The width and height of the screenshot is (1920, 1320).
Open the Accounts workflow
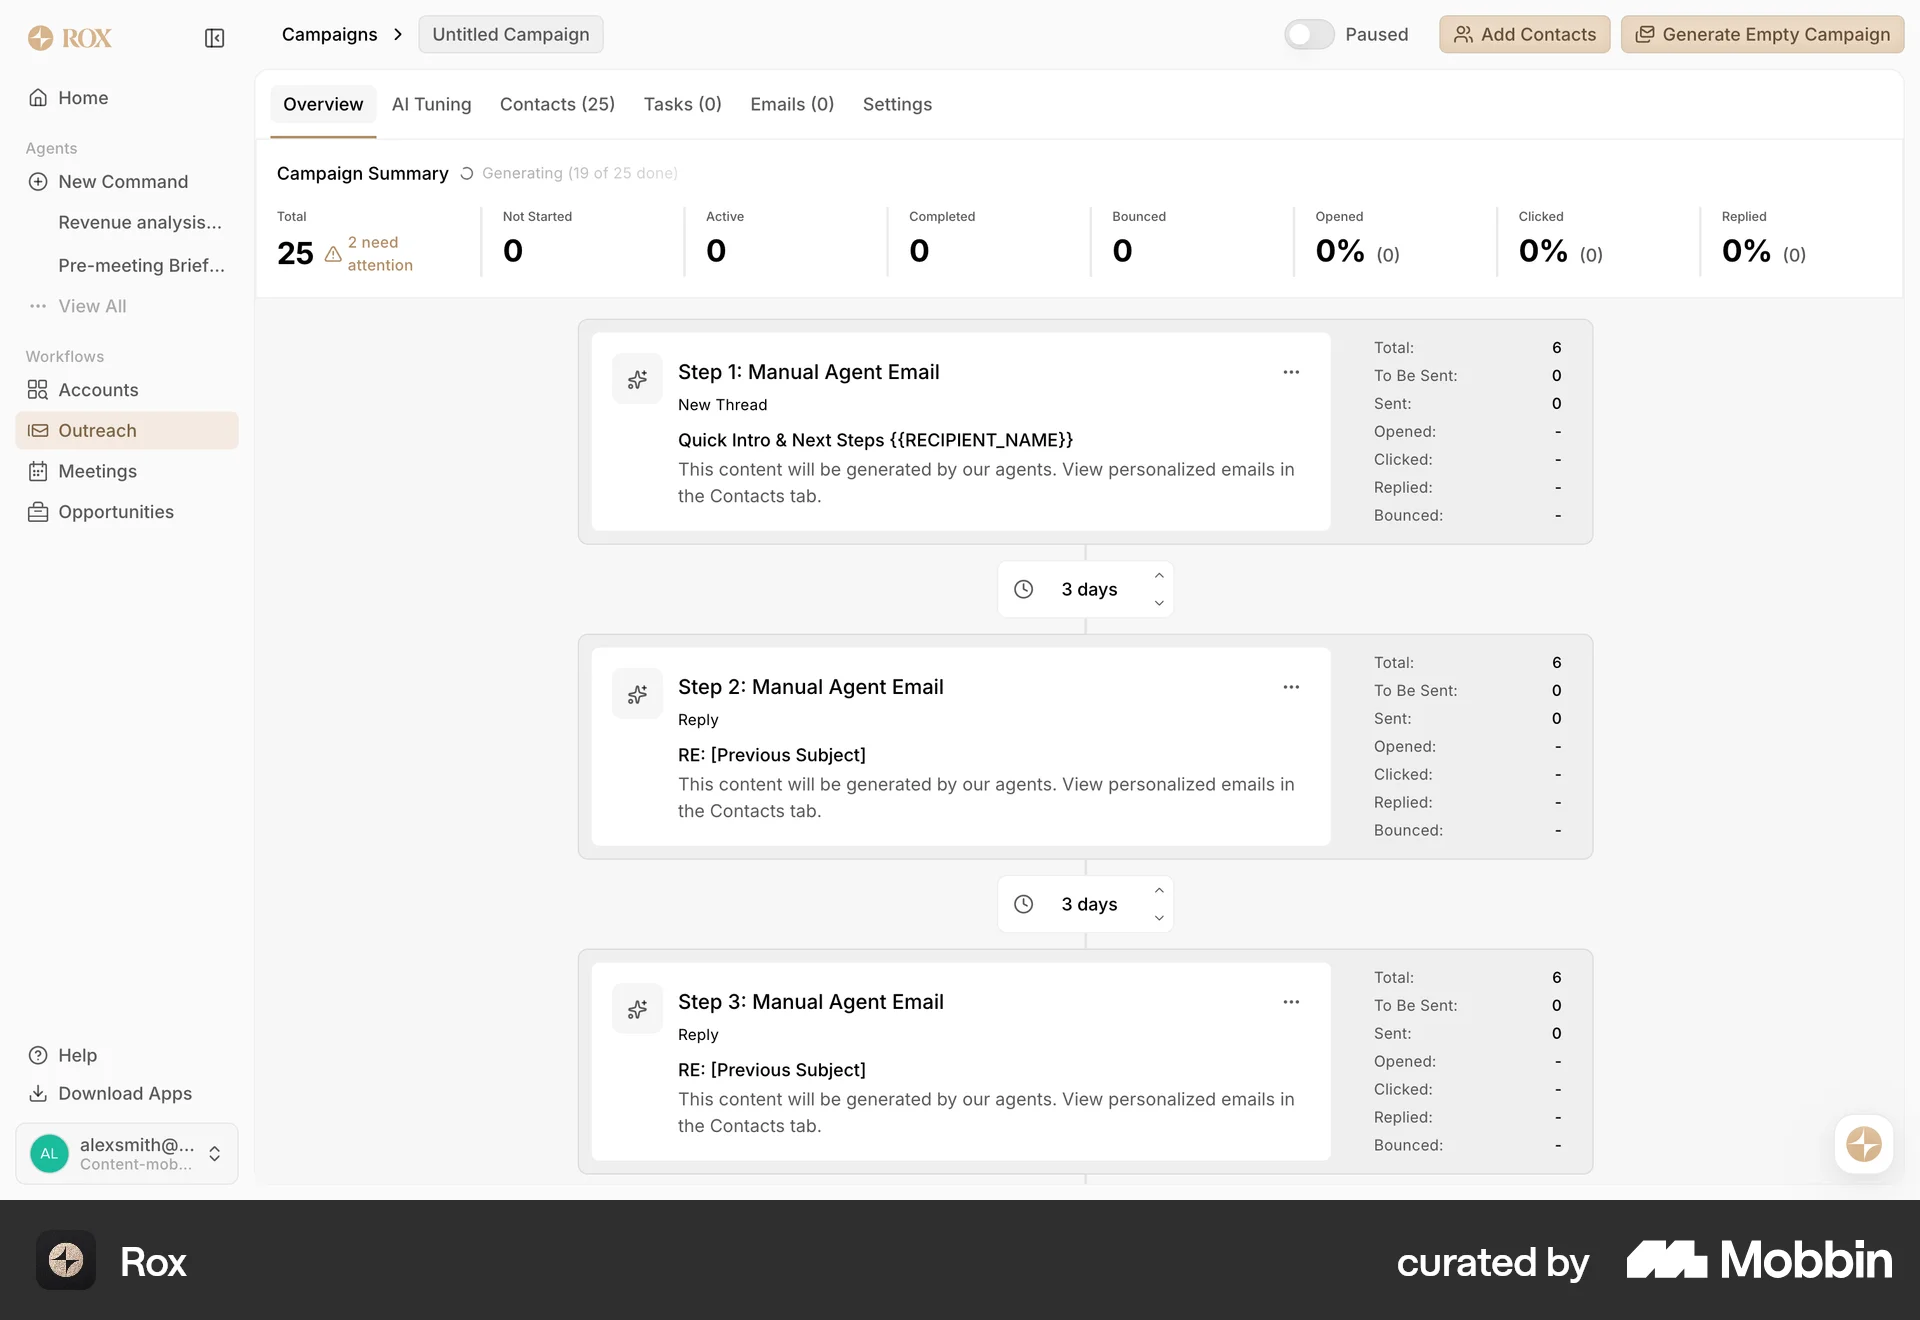[98, 390]
